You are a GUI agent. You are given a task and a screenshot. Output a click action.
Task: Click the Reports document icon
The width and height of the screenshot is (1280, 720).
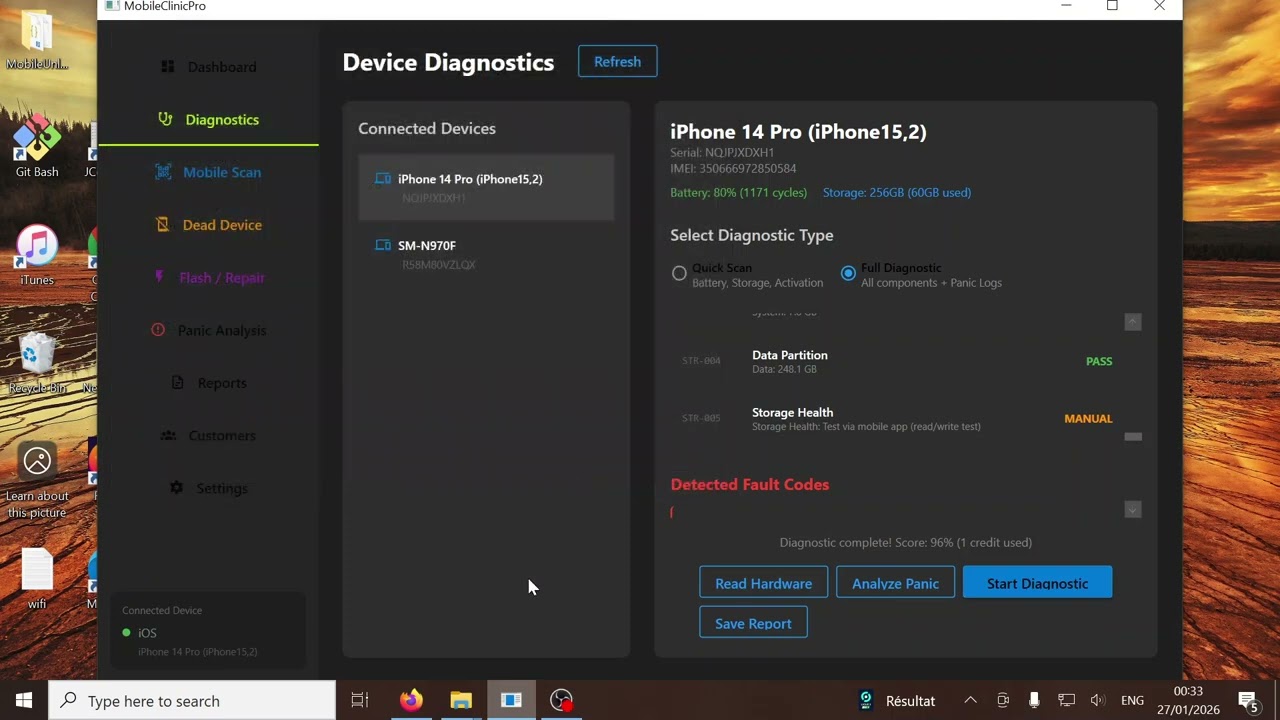(x=177, y=383)
